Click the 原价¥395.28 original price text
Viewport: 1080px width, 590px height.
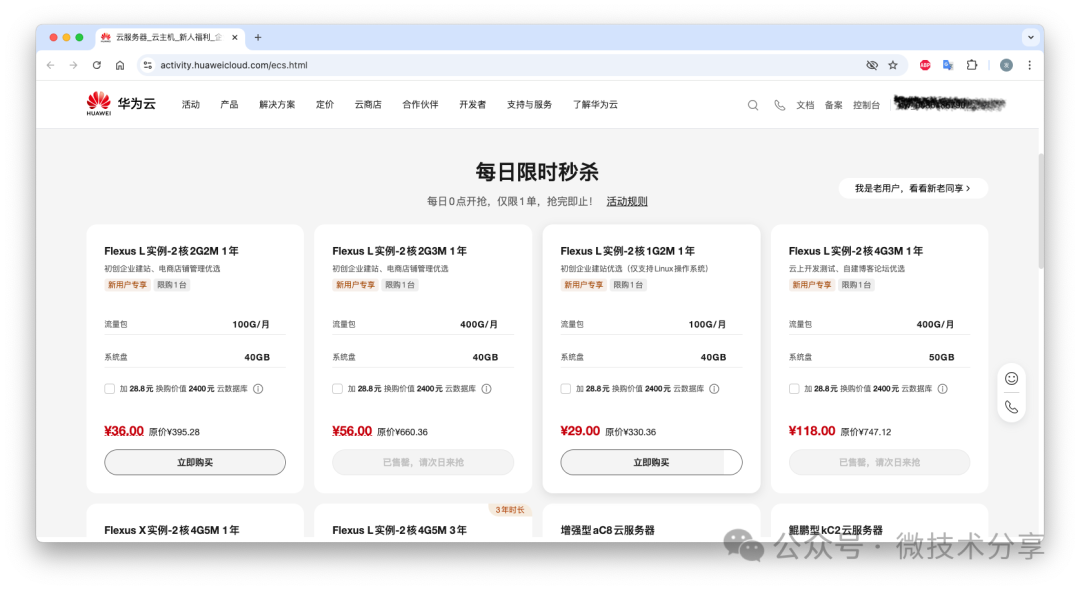174,432
